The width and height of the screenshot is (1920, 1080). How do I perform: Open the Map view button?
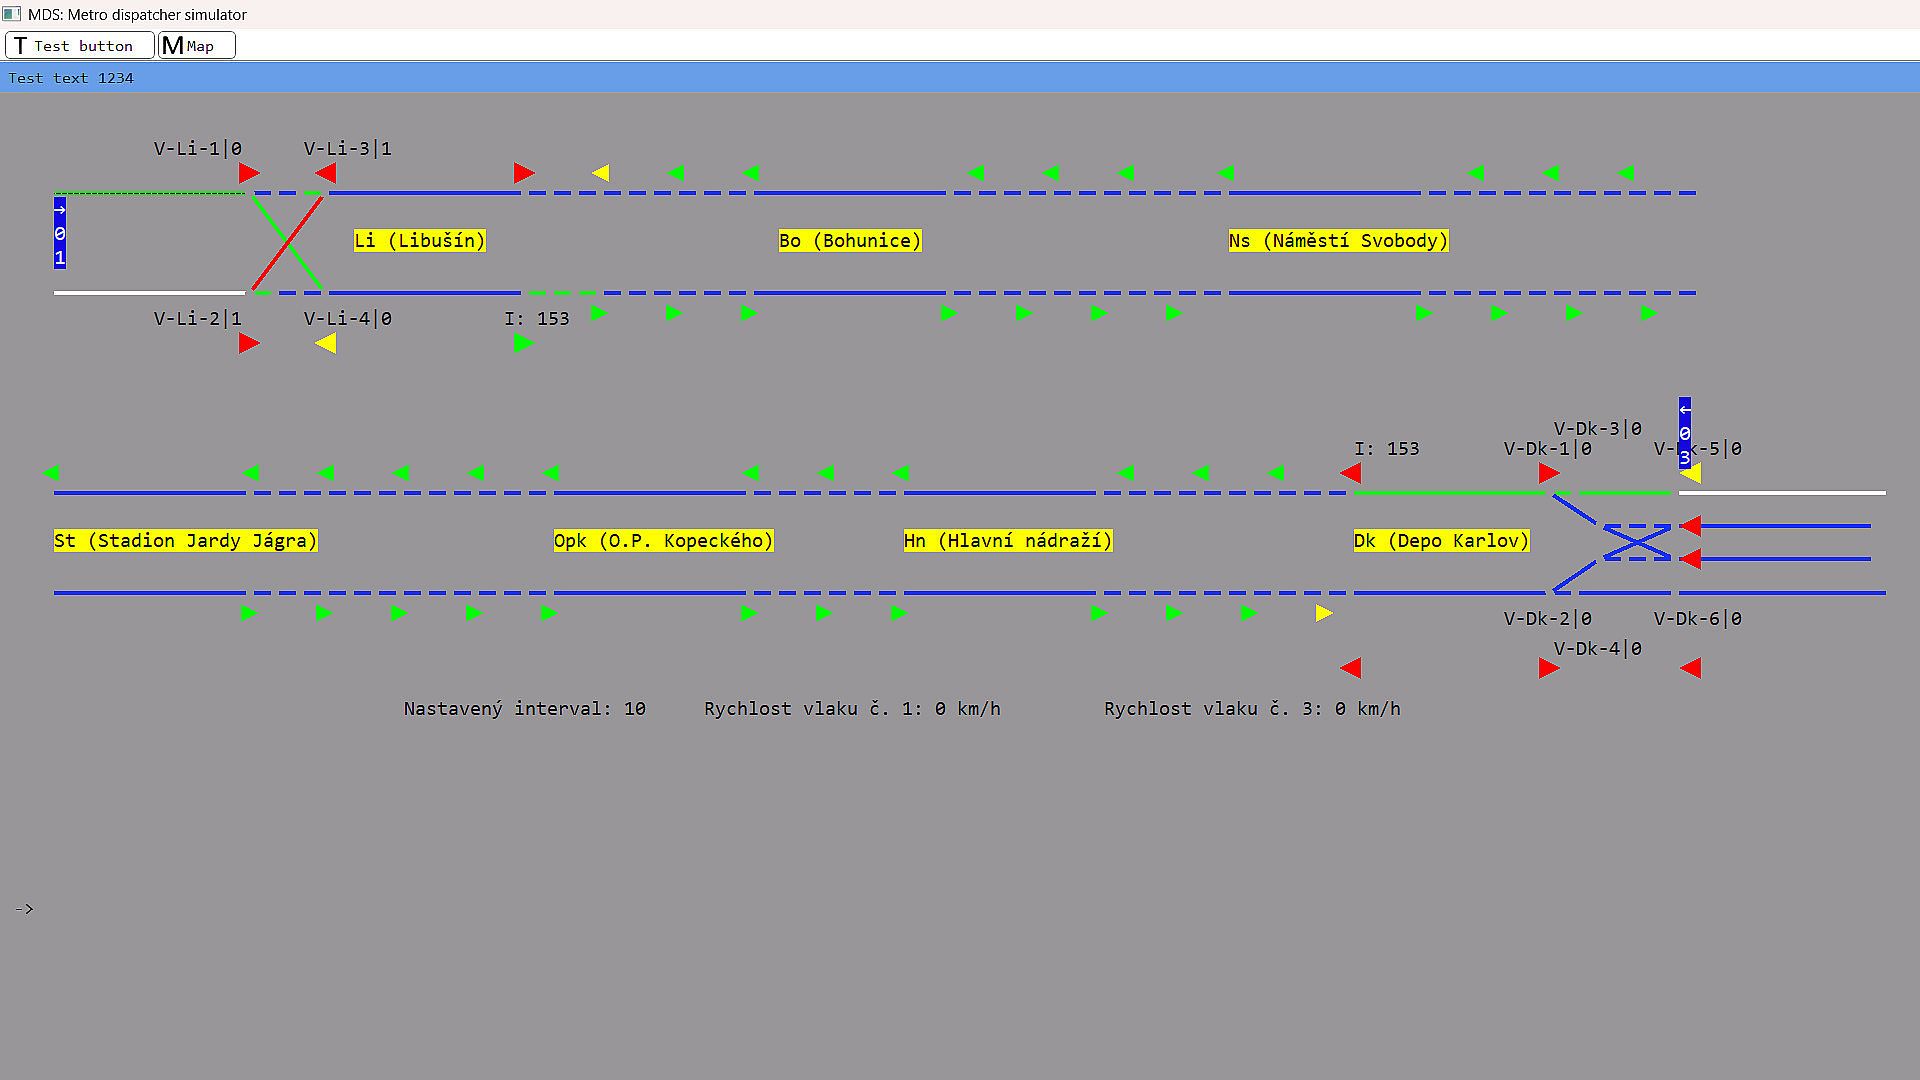click(197, 46)
